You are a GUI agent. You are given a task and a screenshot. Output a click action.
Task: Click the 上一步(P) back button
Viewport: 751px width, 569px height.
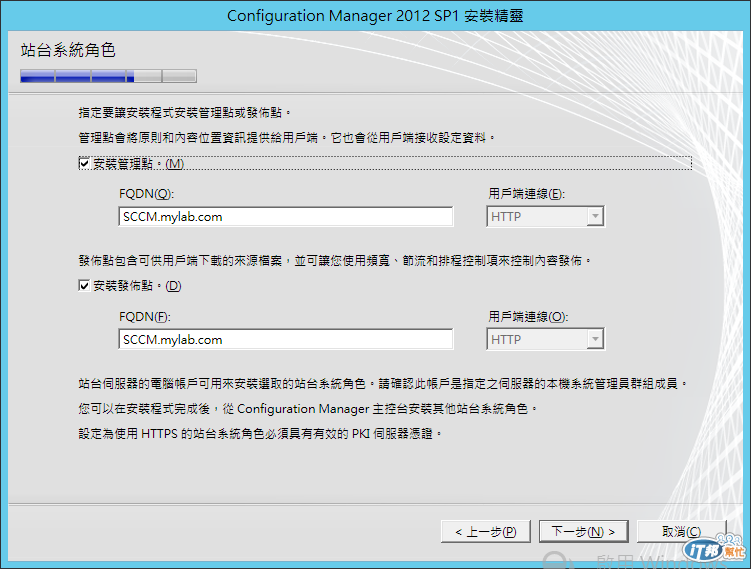[486, 532]
